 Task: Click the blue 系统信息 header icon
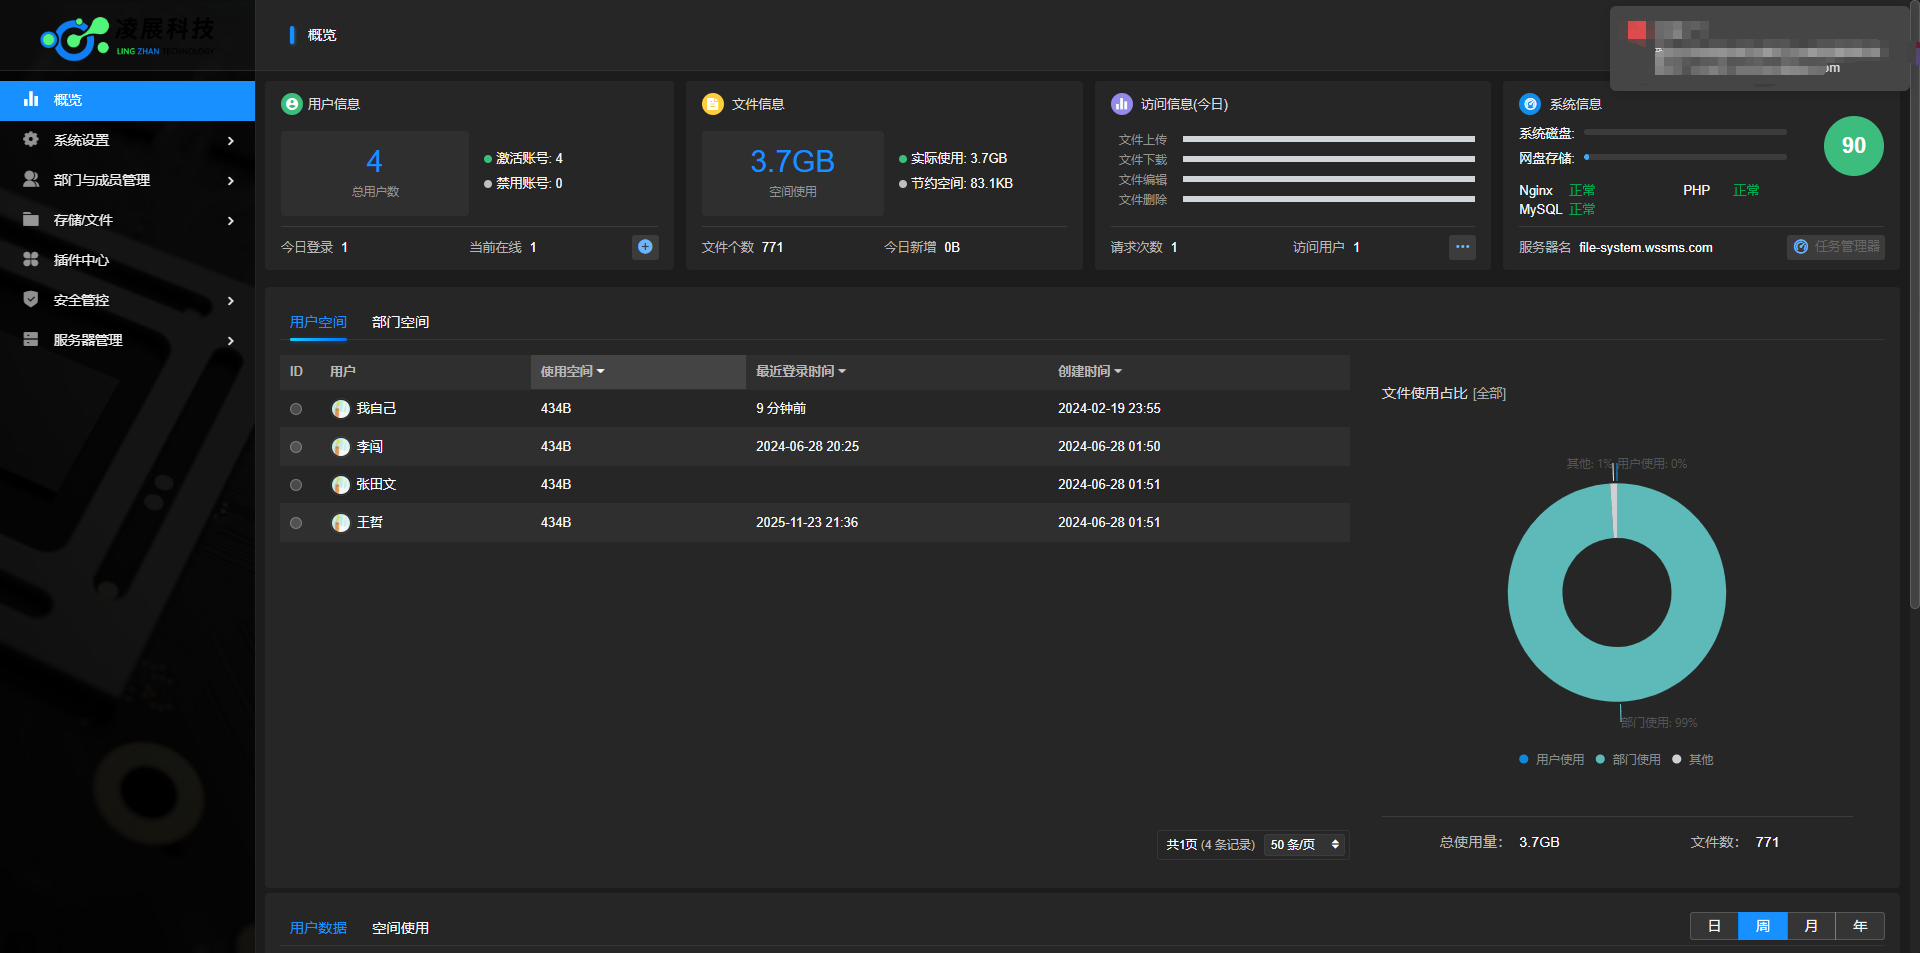pyautogui.click(x=1530, y=104)
